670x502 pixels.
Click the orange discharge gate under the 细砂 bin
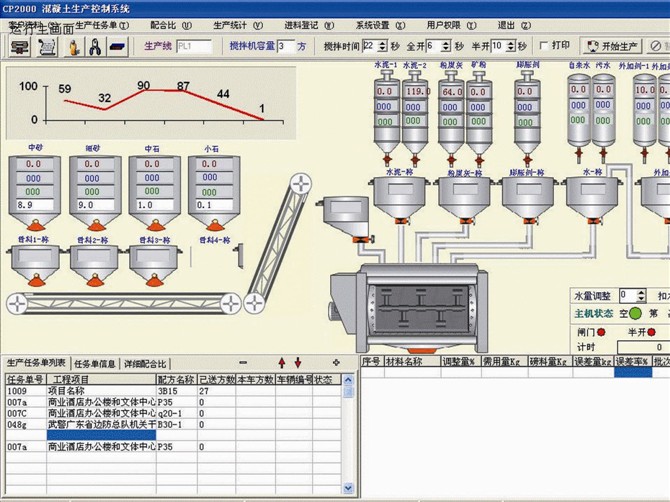click(96, 225)
